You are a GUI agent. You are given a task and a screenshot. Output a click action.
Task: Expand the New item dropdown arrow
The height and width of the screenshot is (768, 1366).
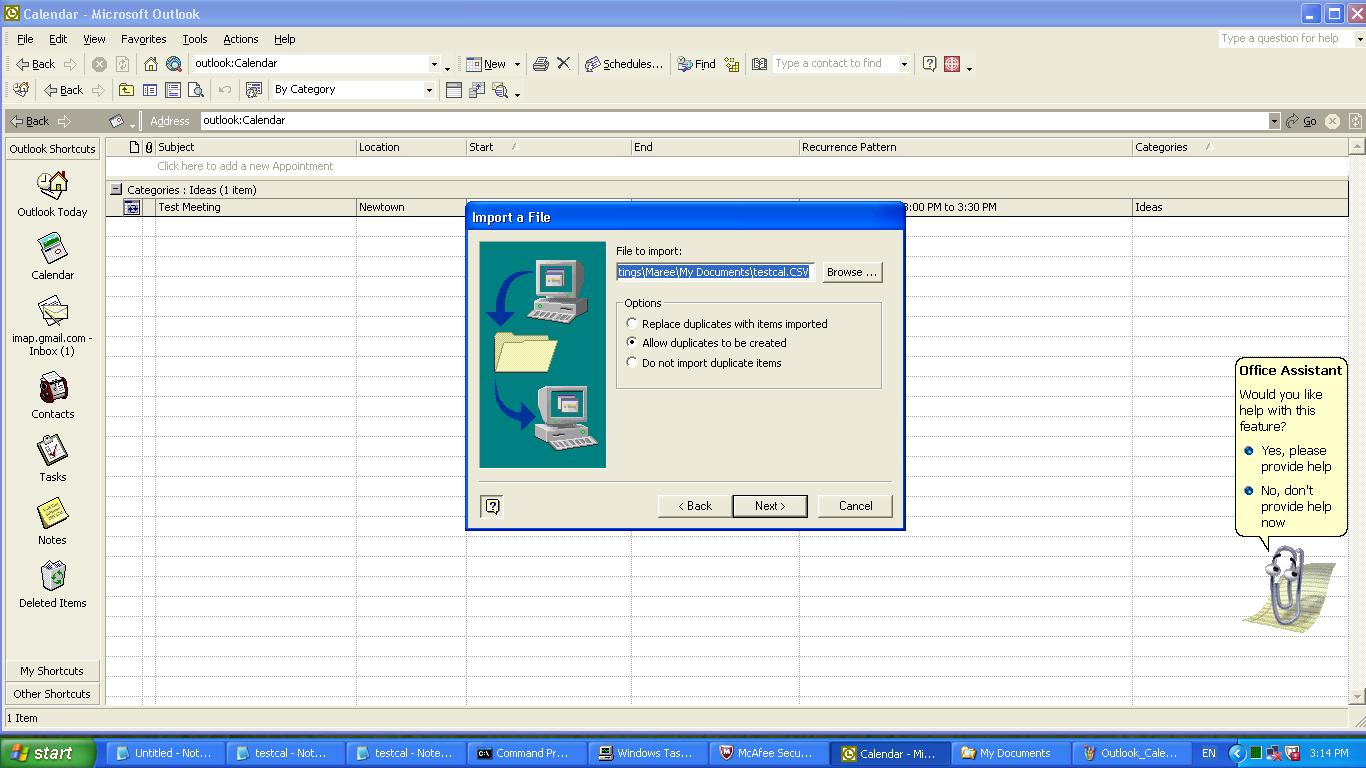517,64
